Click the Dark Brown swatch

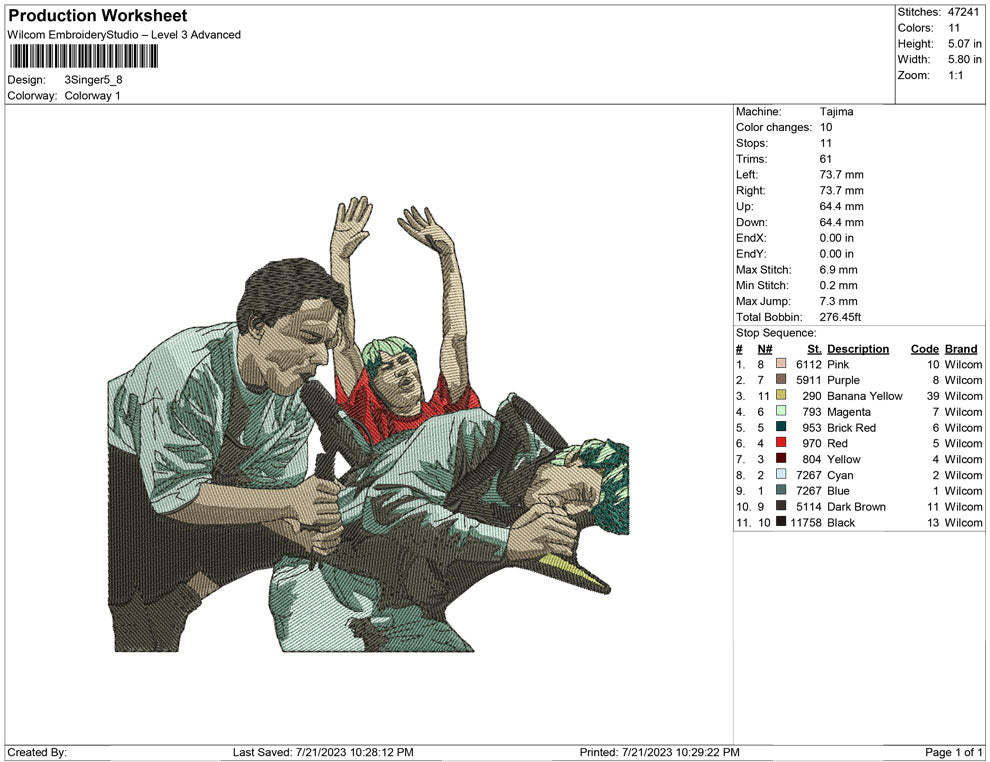click(x=781, y=506)
